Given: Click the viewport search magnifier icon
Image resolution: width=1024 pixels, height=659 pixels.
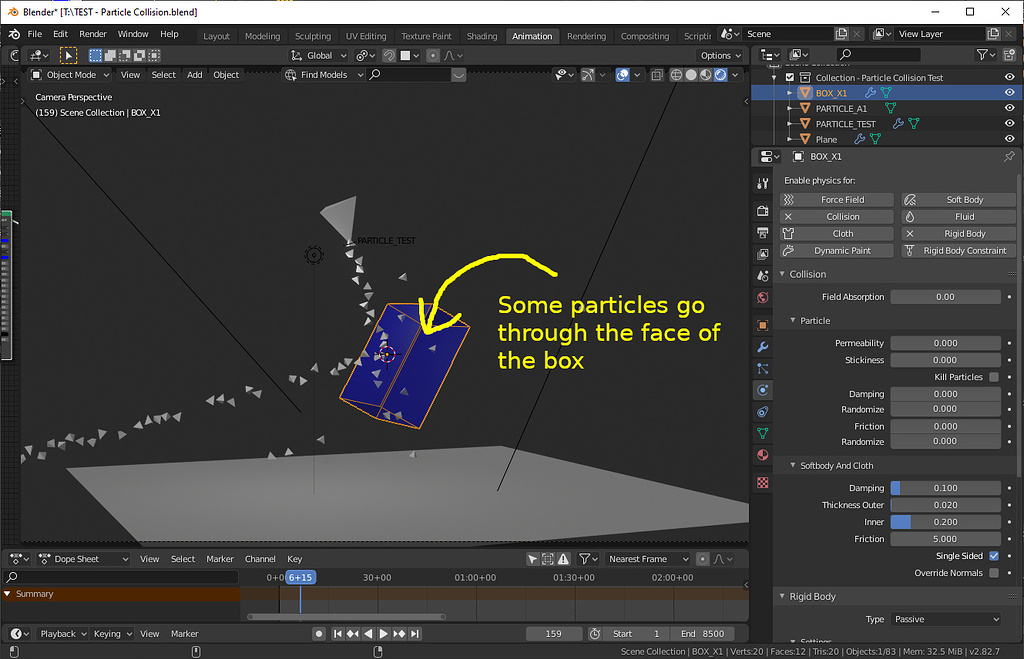Looking at the screenshot, I should [x=375, y=74].
